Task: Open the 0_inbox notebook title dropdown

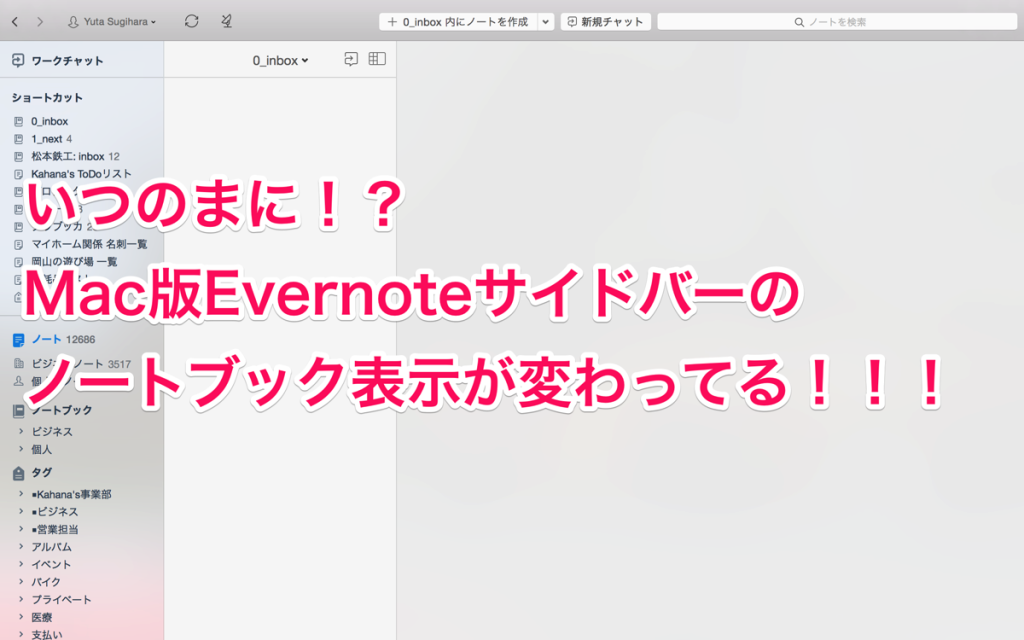Action: click(x=280, y=60)
